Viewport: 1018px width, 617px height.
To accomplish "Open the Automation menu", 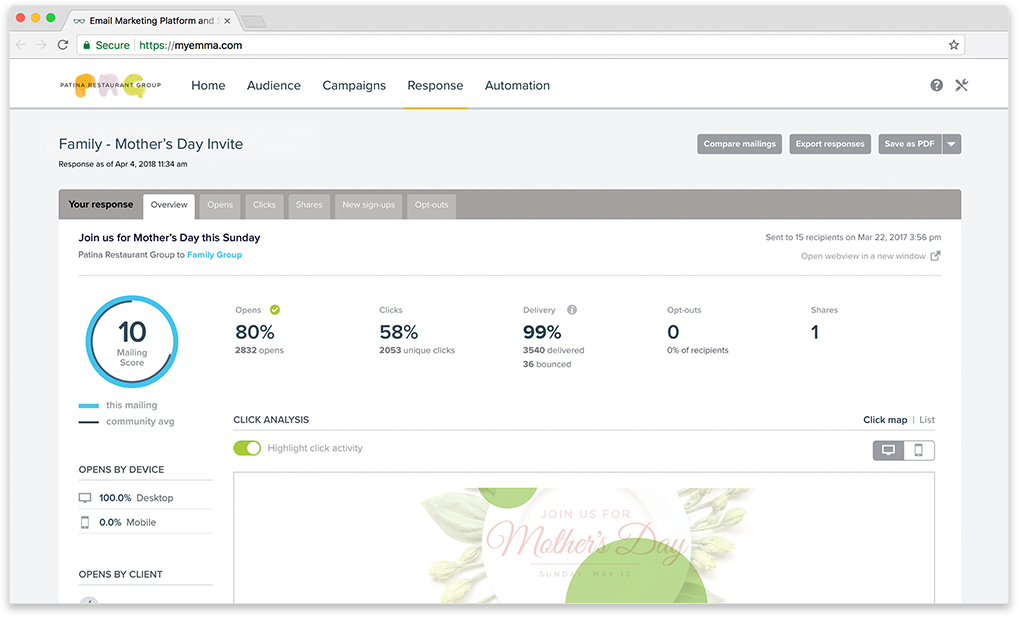I will [517, 85].
